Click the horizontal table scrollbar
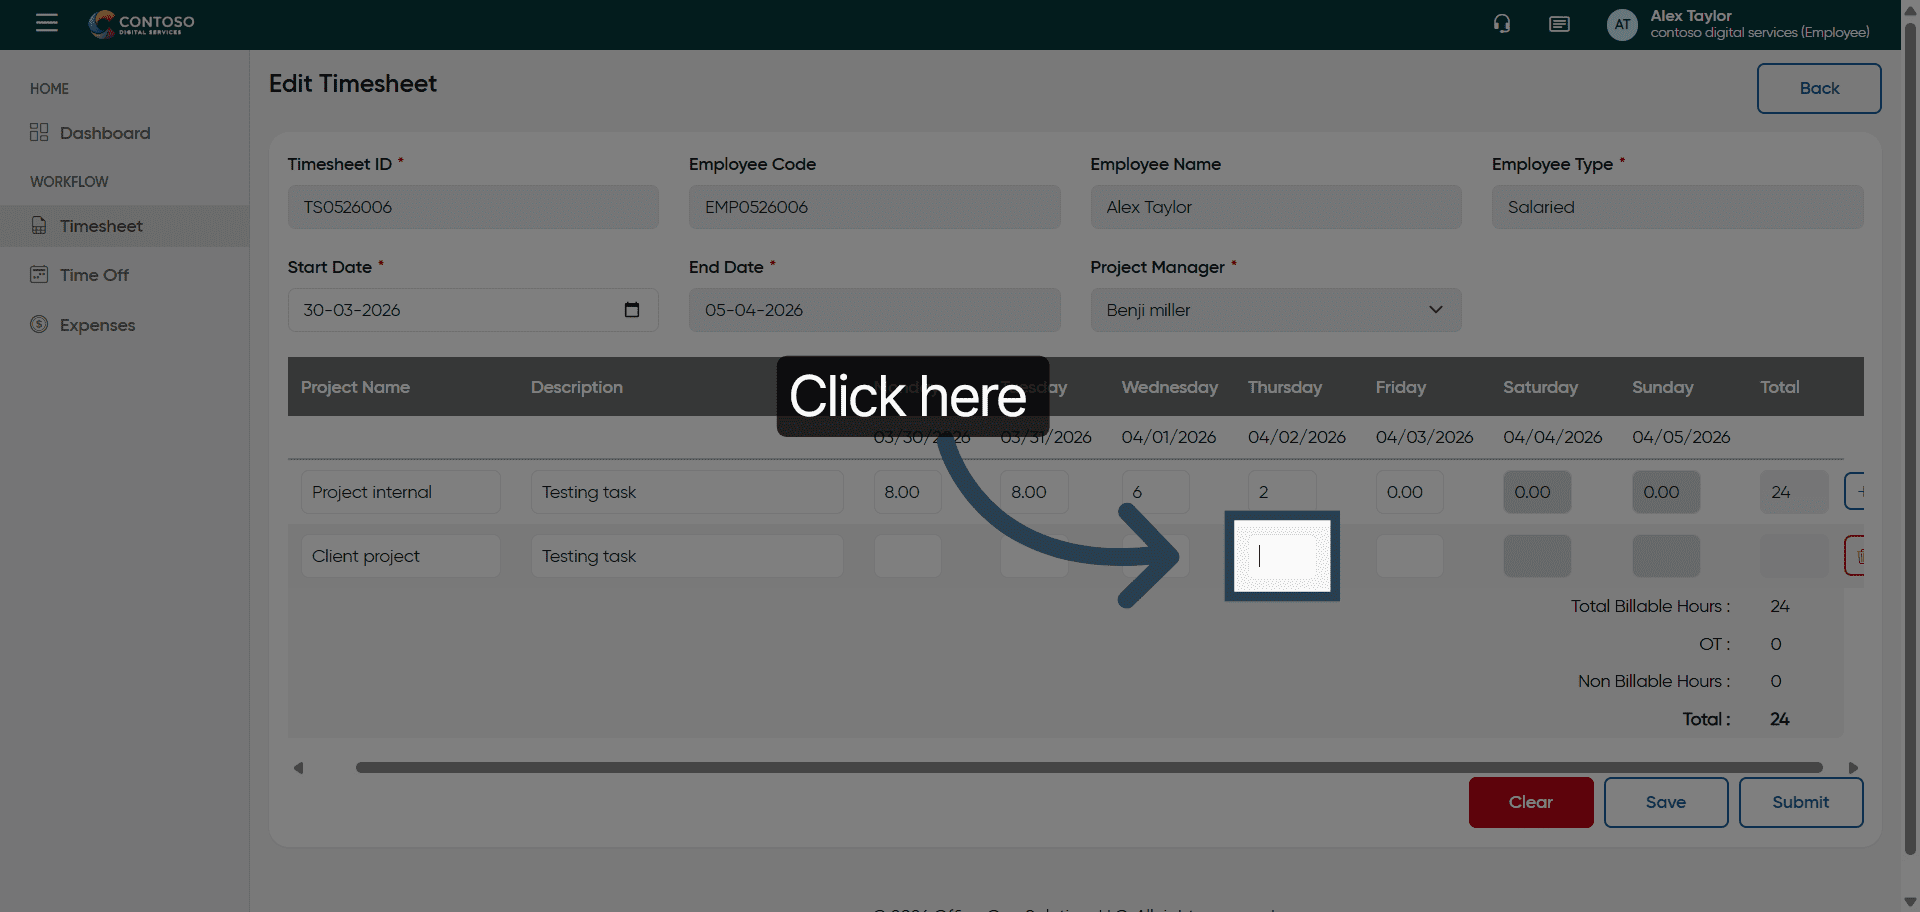 [1088, 768]
